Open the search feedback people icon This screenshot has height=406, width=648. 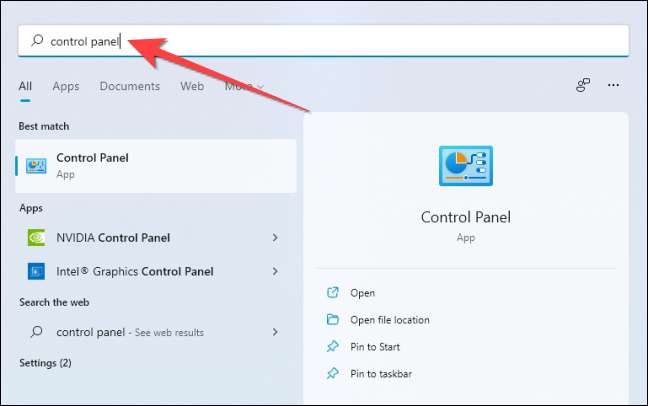coord(583,85)
